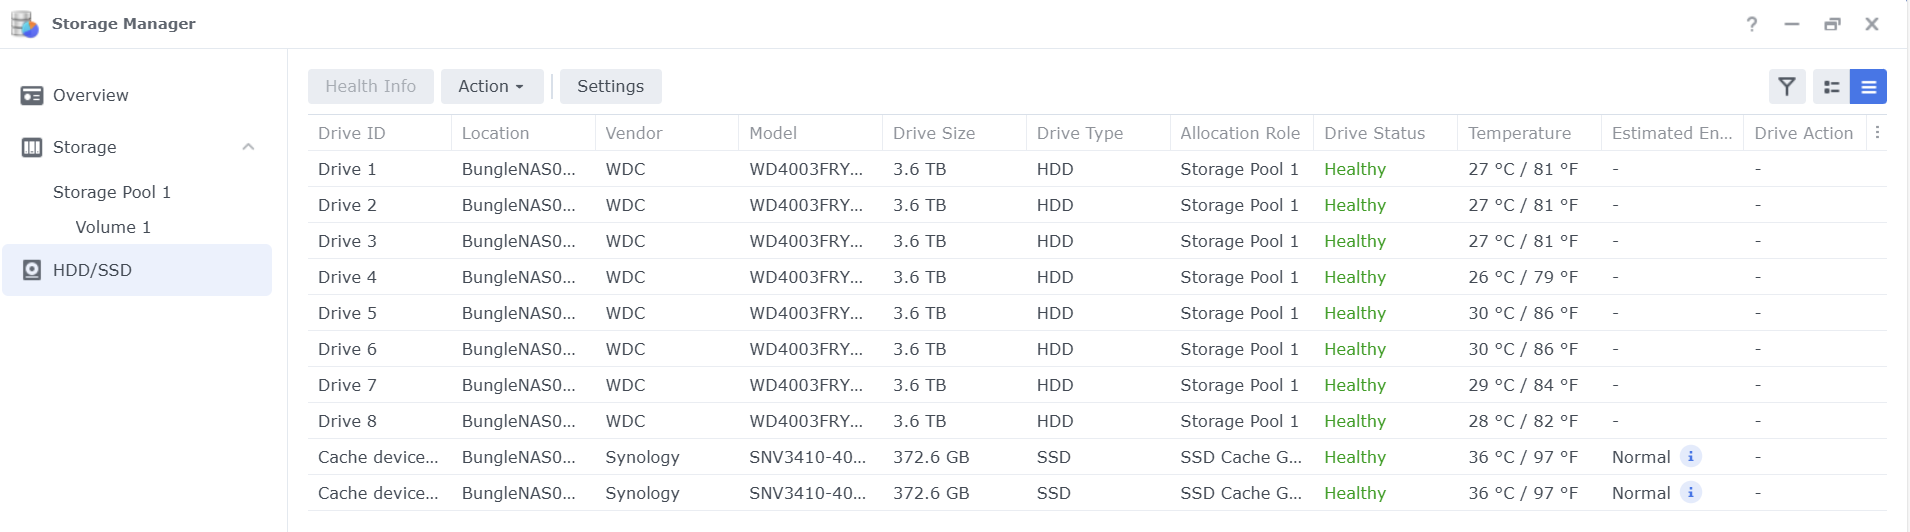
Task: Click the Storage section icon
Action: (x=32, y=148)
